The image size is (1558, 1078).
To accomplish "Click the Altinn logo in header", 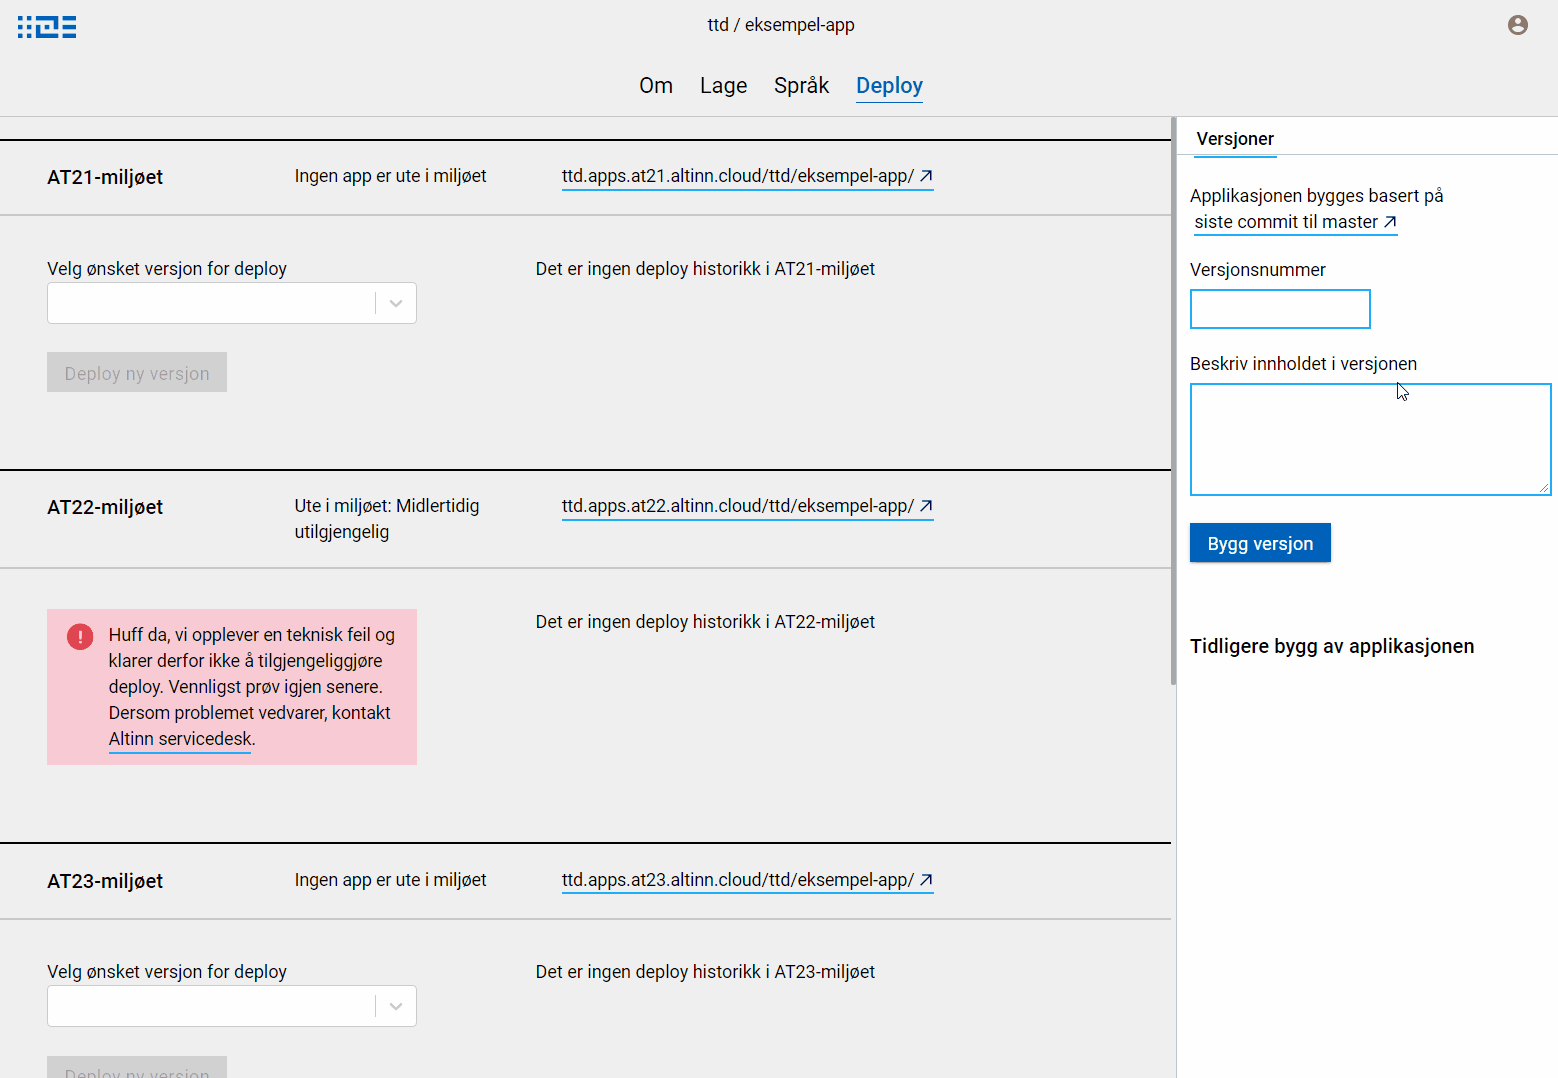I will [x=47, y=27].
